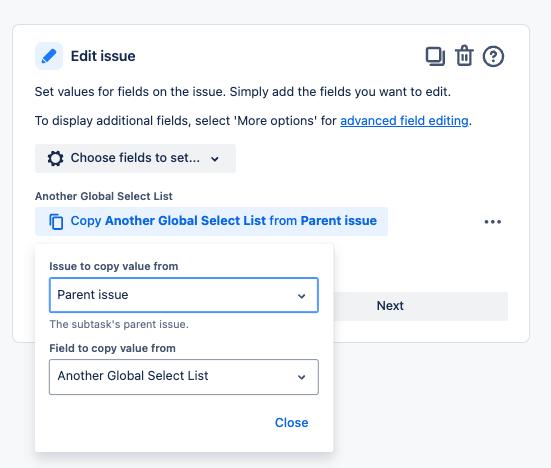Delete component using the trash icon
This screenshot has height=468, width=551.
pyautogui.click(x=464, y=56)
